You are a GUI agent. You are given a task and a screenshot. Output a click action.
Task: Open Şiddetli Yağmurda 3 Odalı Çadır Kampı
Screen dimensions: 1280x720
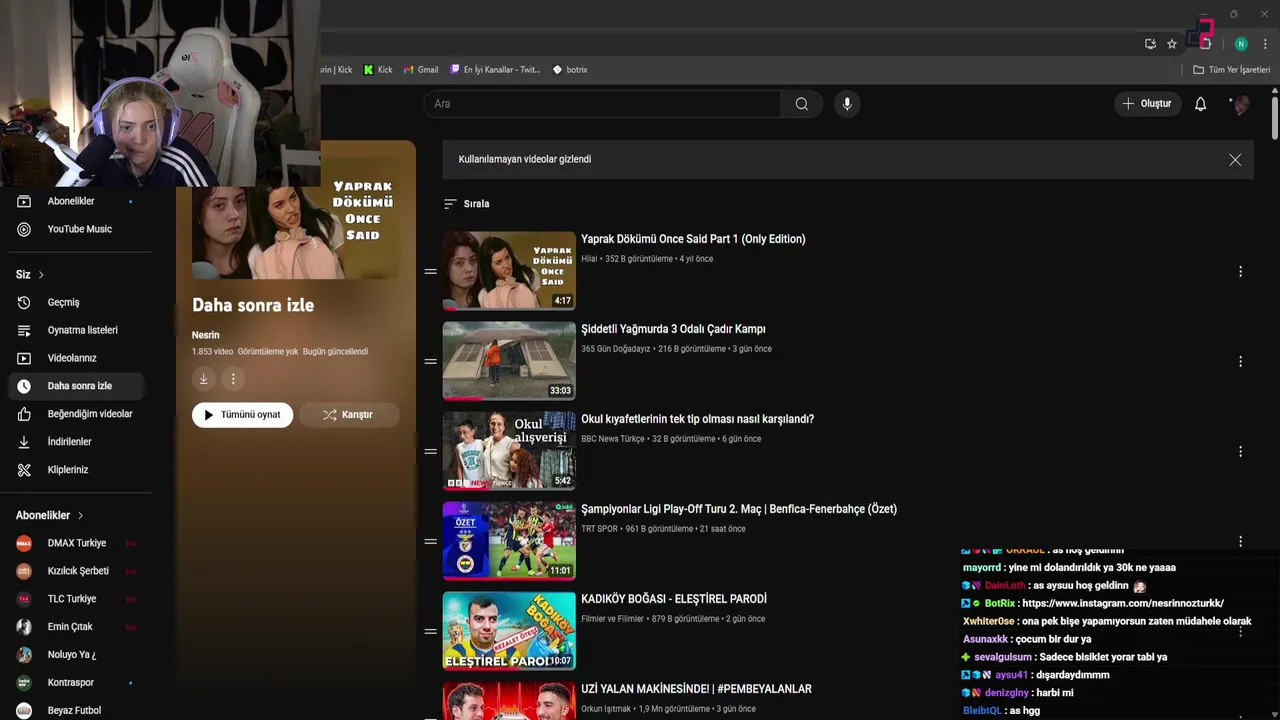click(x=673, y=329)
